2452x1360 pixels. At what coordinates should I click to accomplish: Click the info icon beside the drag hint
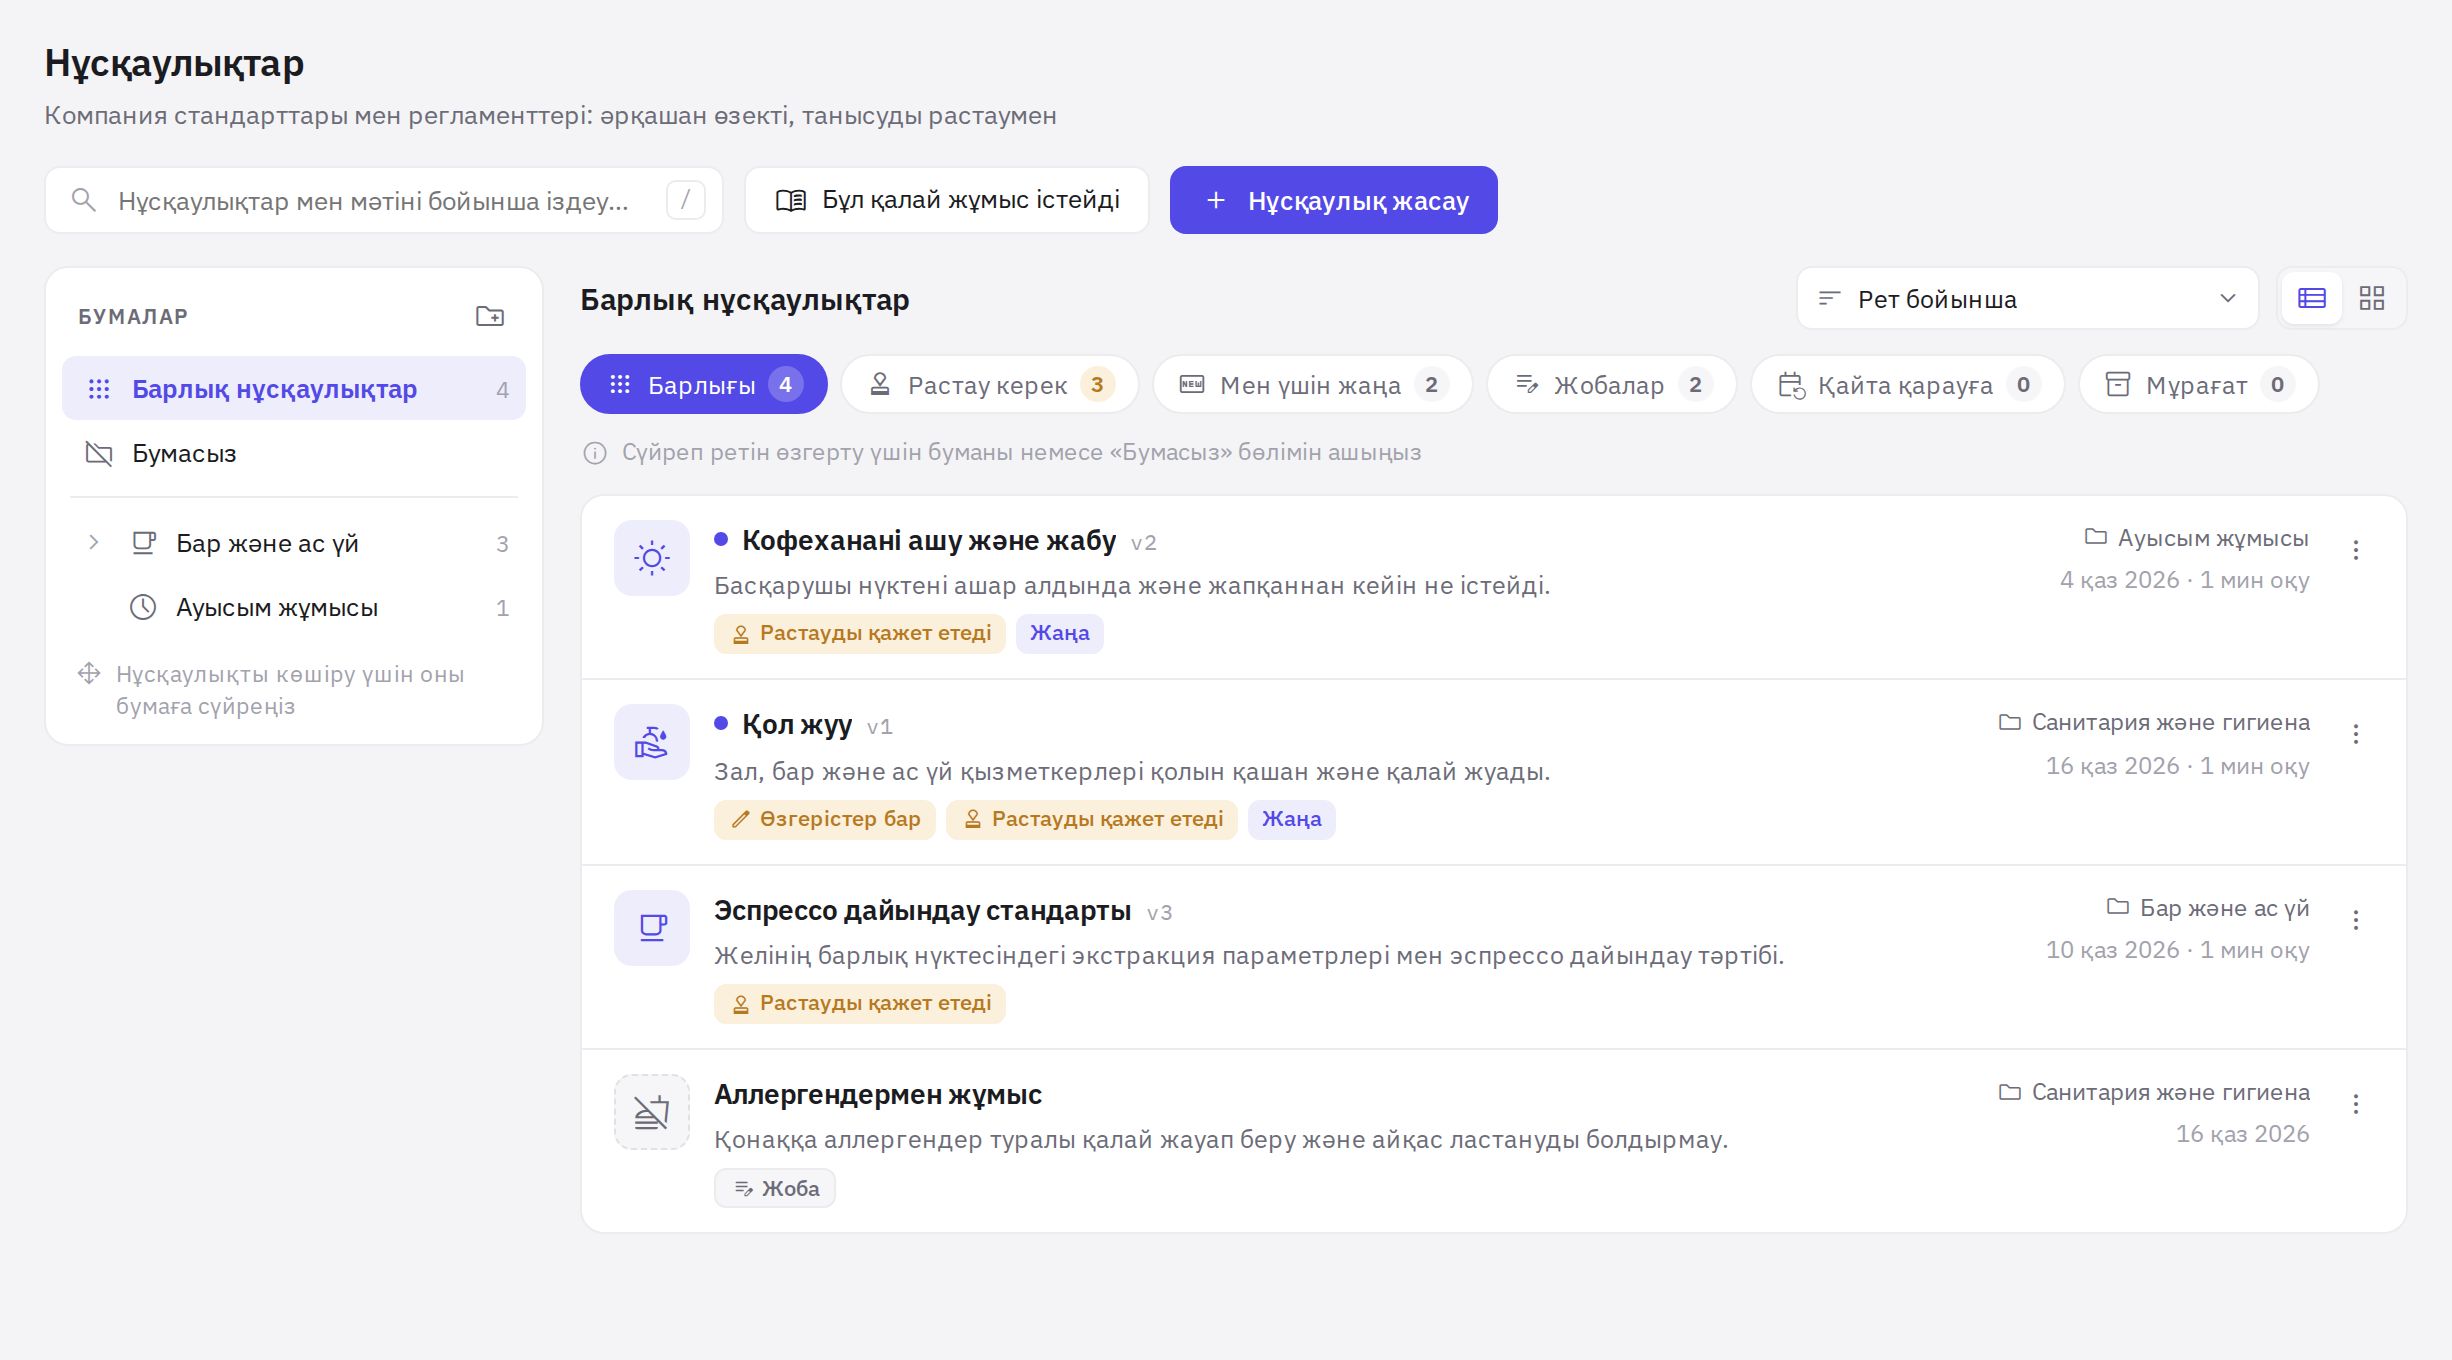click(594, 453)
